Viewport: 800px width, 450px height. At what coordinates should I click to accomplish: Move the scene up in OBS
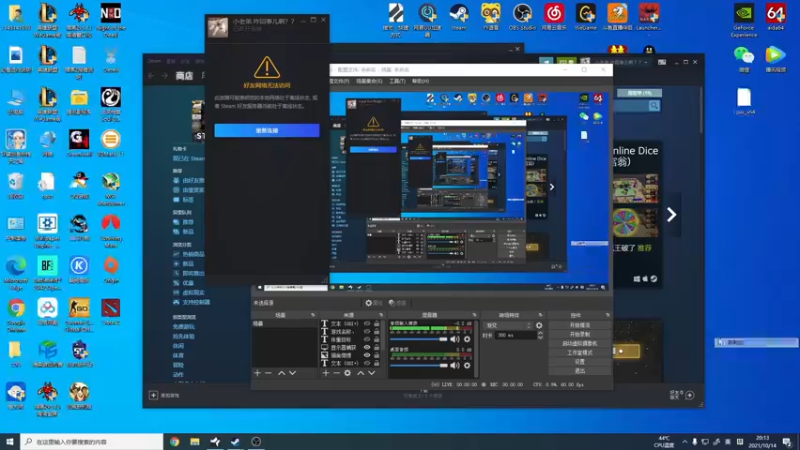pos(281,373)
